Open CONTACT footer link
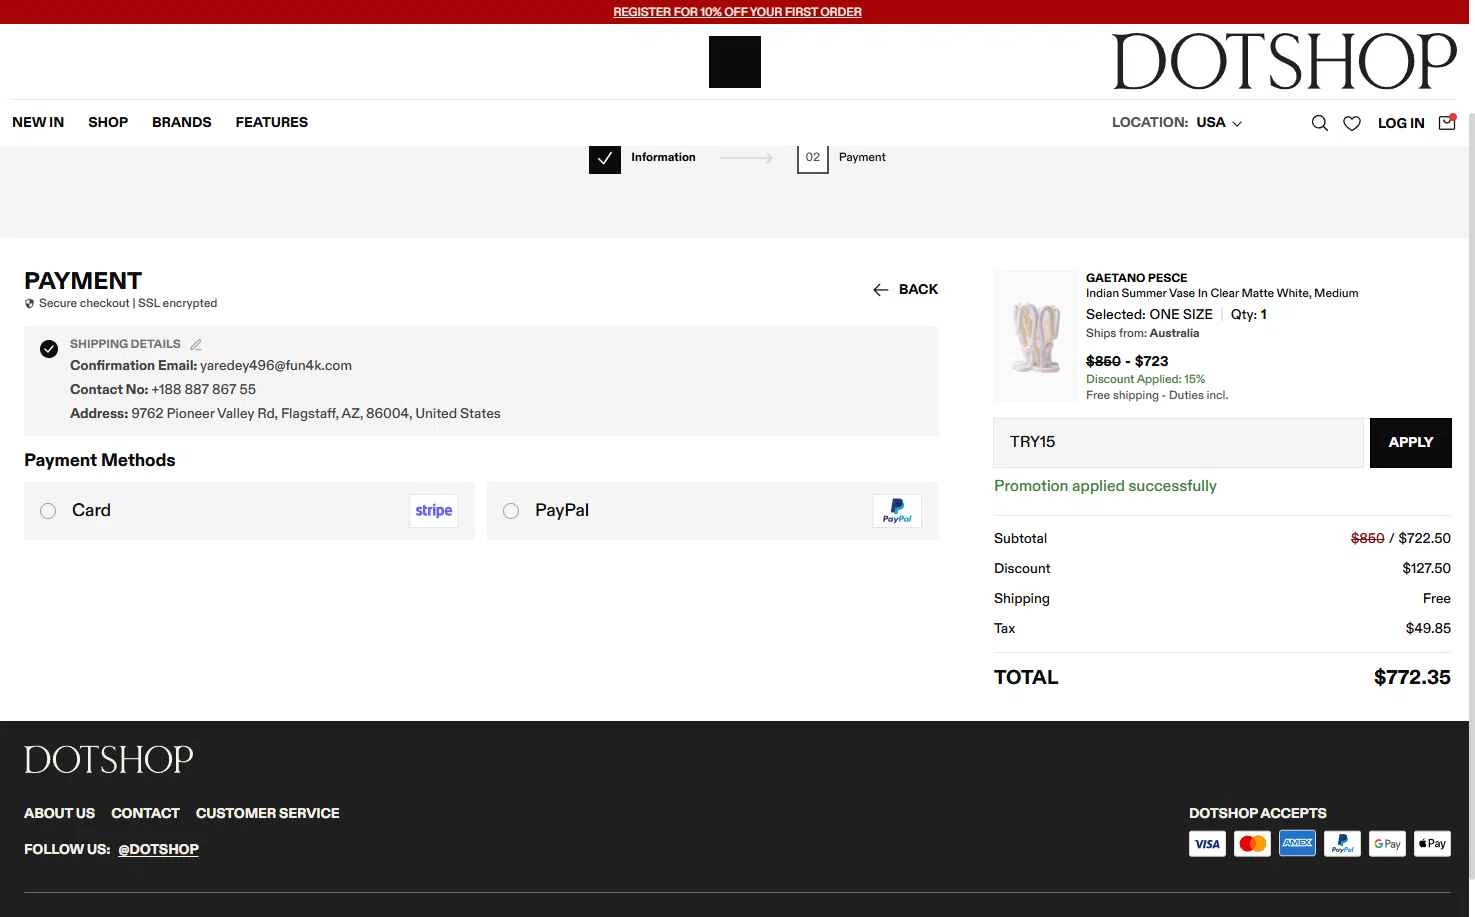 click(145, 813)
